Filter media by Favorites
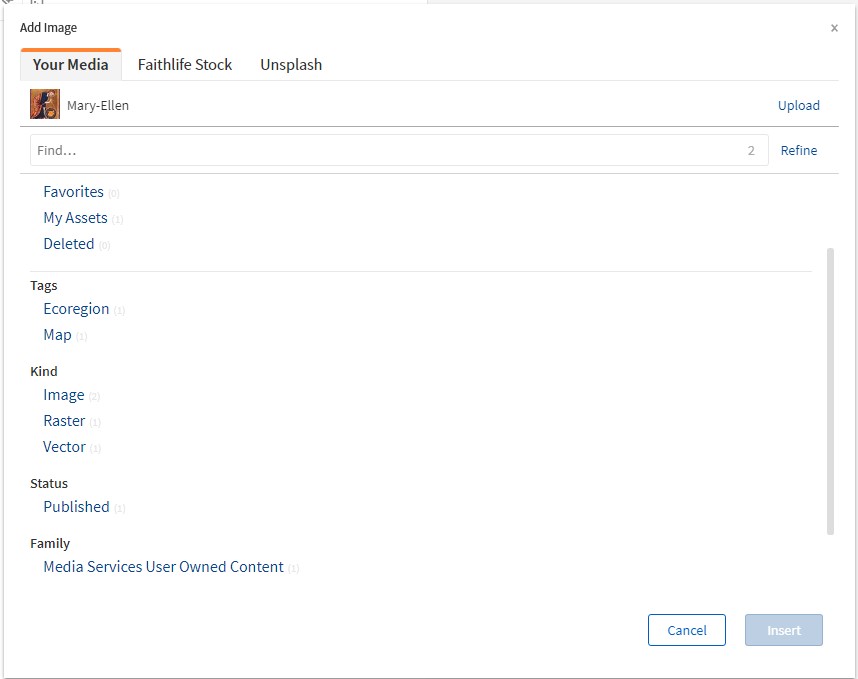 (74, 191)
